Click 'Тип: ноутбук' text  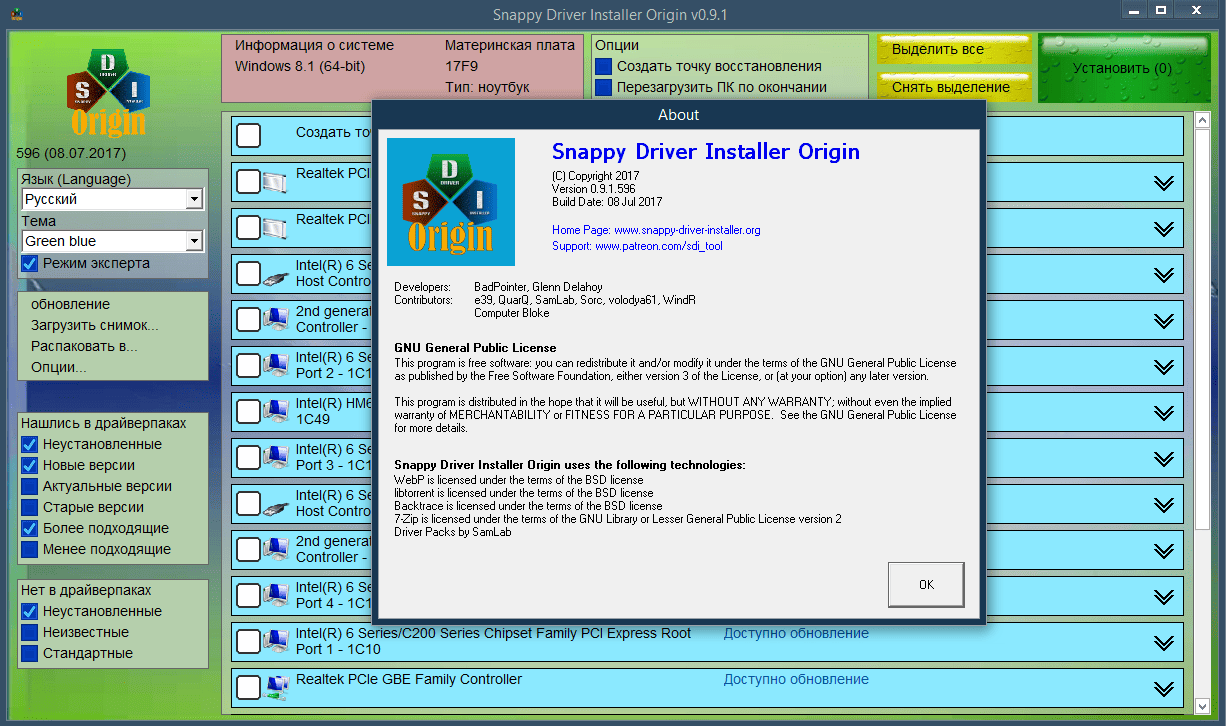[487, 87]
